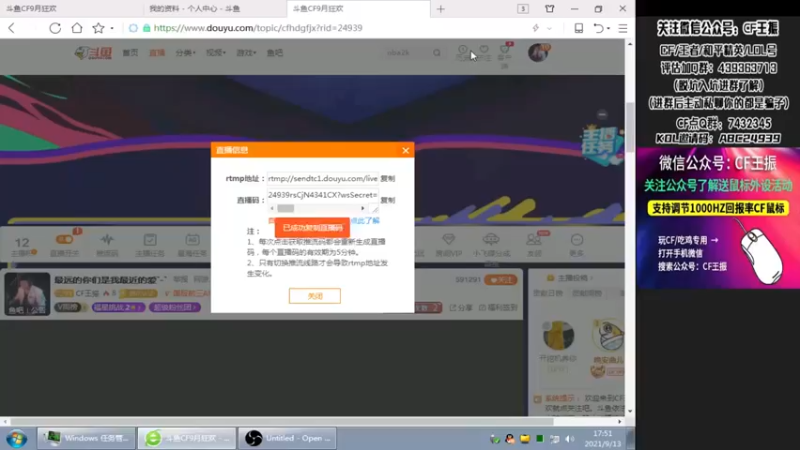Click the Douyu search box
The width and height of the screenshot is (800, 450).
pyautogui.click(x=406, y=53)
